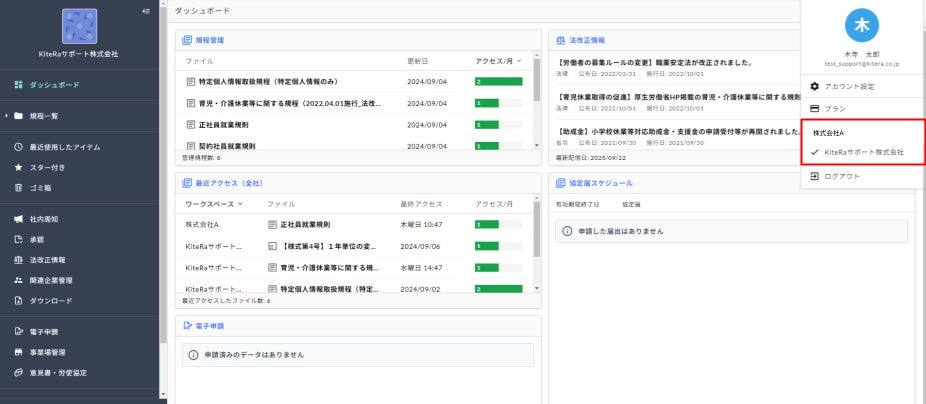Click access bar for 特定個人情報取扱規程（特定個人情報のみ）
This screenshot has width=926, height=404.
(498, 82)
